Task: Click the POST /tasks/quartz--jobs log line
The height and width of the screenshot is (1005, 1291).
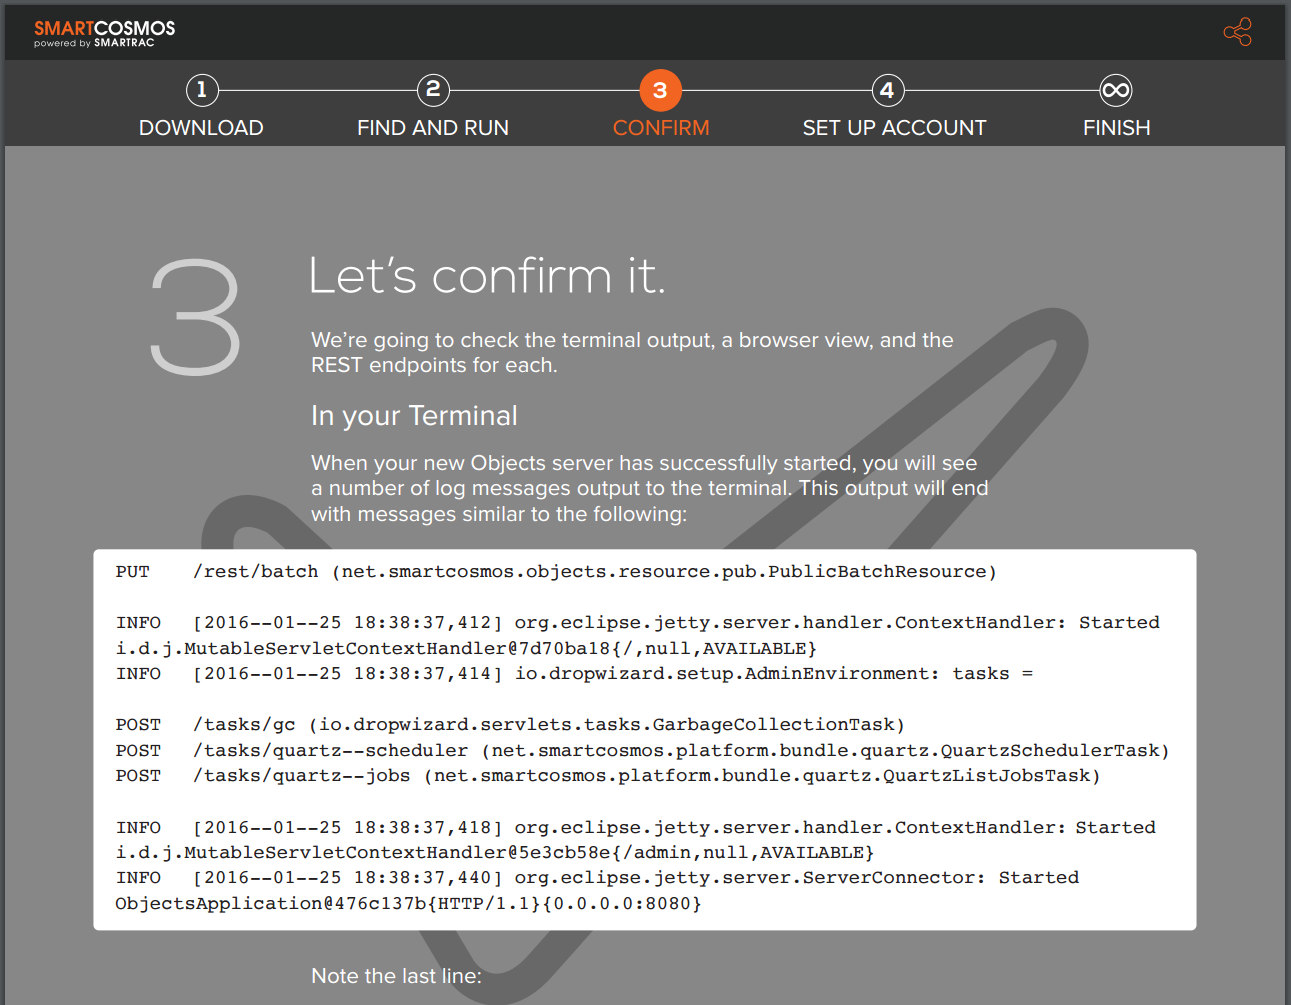Action: [608, 776]
